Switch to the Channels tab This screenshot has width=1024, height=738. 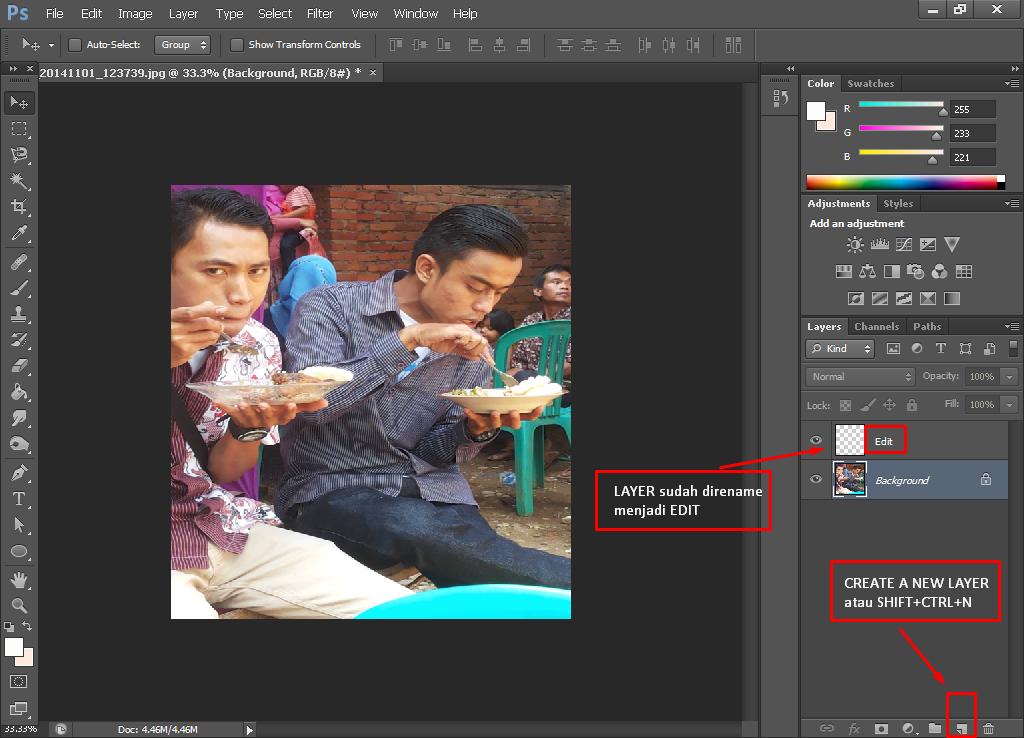tap(876, 327)
